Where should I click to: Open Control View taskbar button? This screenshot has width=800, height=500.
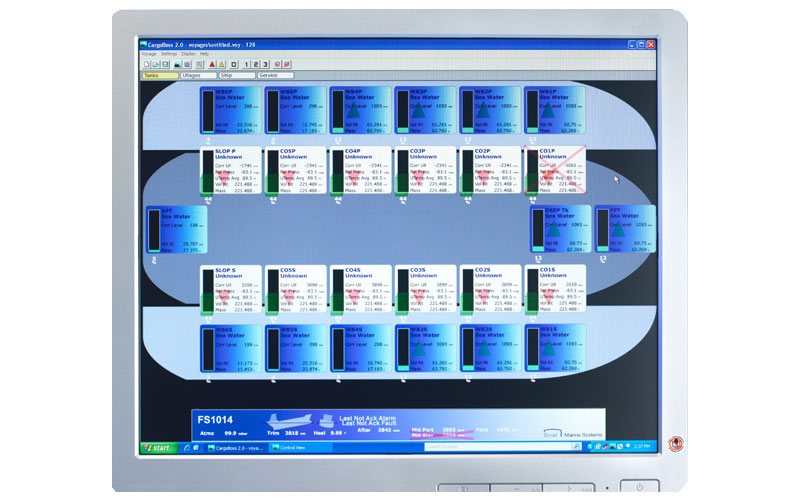coord(301,447)
